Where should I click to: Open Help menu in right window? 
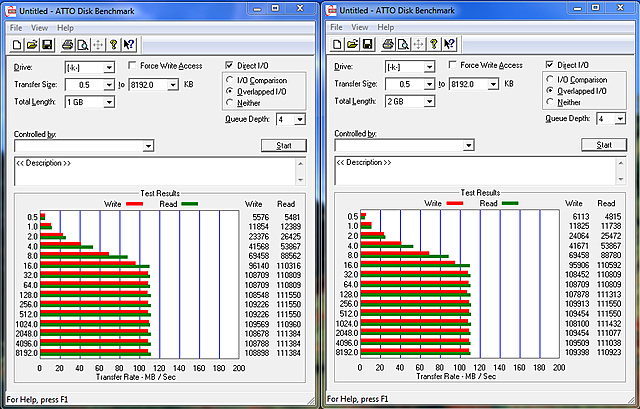point(386,27)
